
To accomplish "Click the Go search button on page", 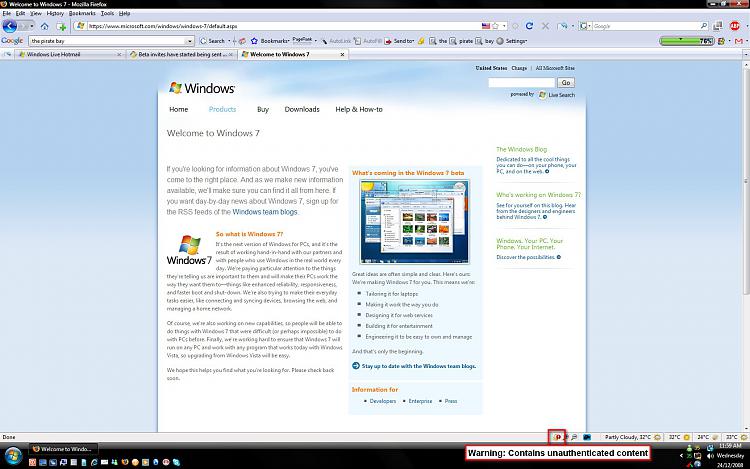I will [566, 83].
